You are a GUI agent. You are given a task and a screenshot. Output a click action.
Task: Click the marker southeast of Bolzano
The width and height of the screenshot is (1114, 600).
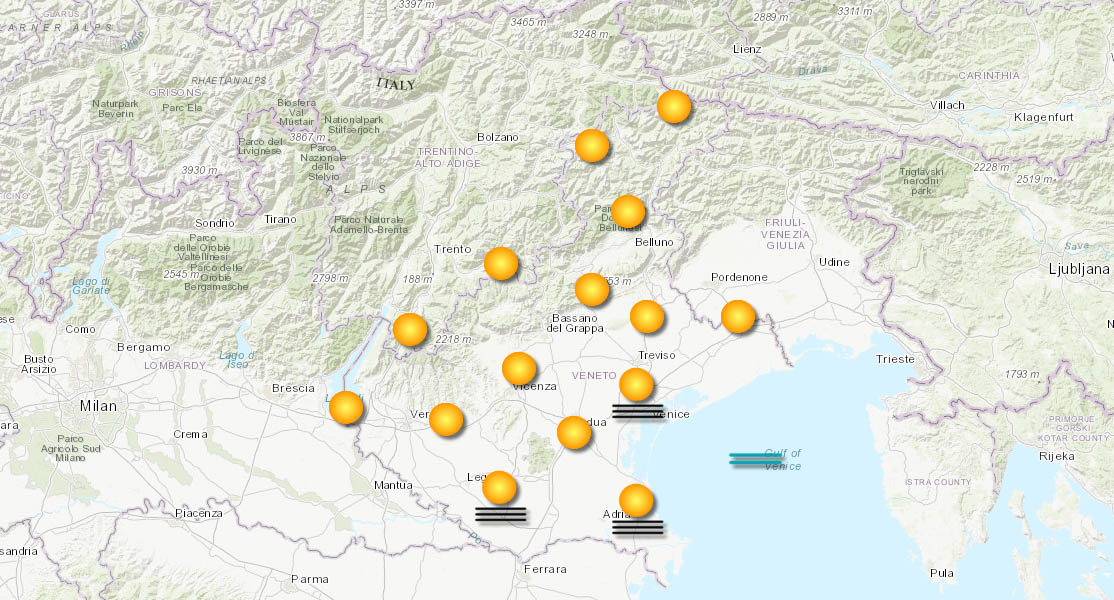click(593, 144)
